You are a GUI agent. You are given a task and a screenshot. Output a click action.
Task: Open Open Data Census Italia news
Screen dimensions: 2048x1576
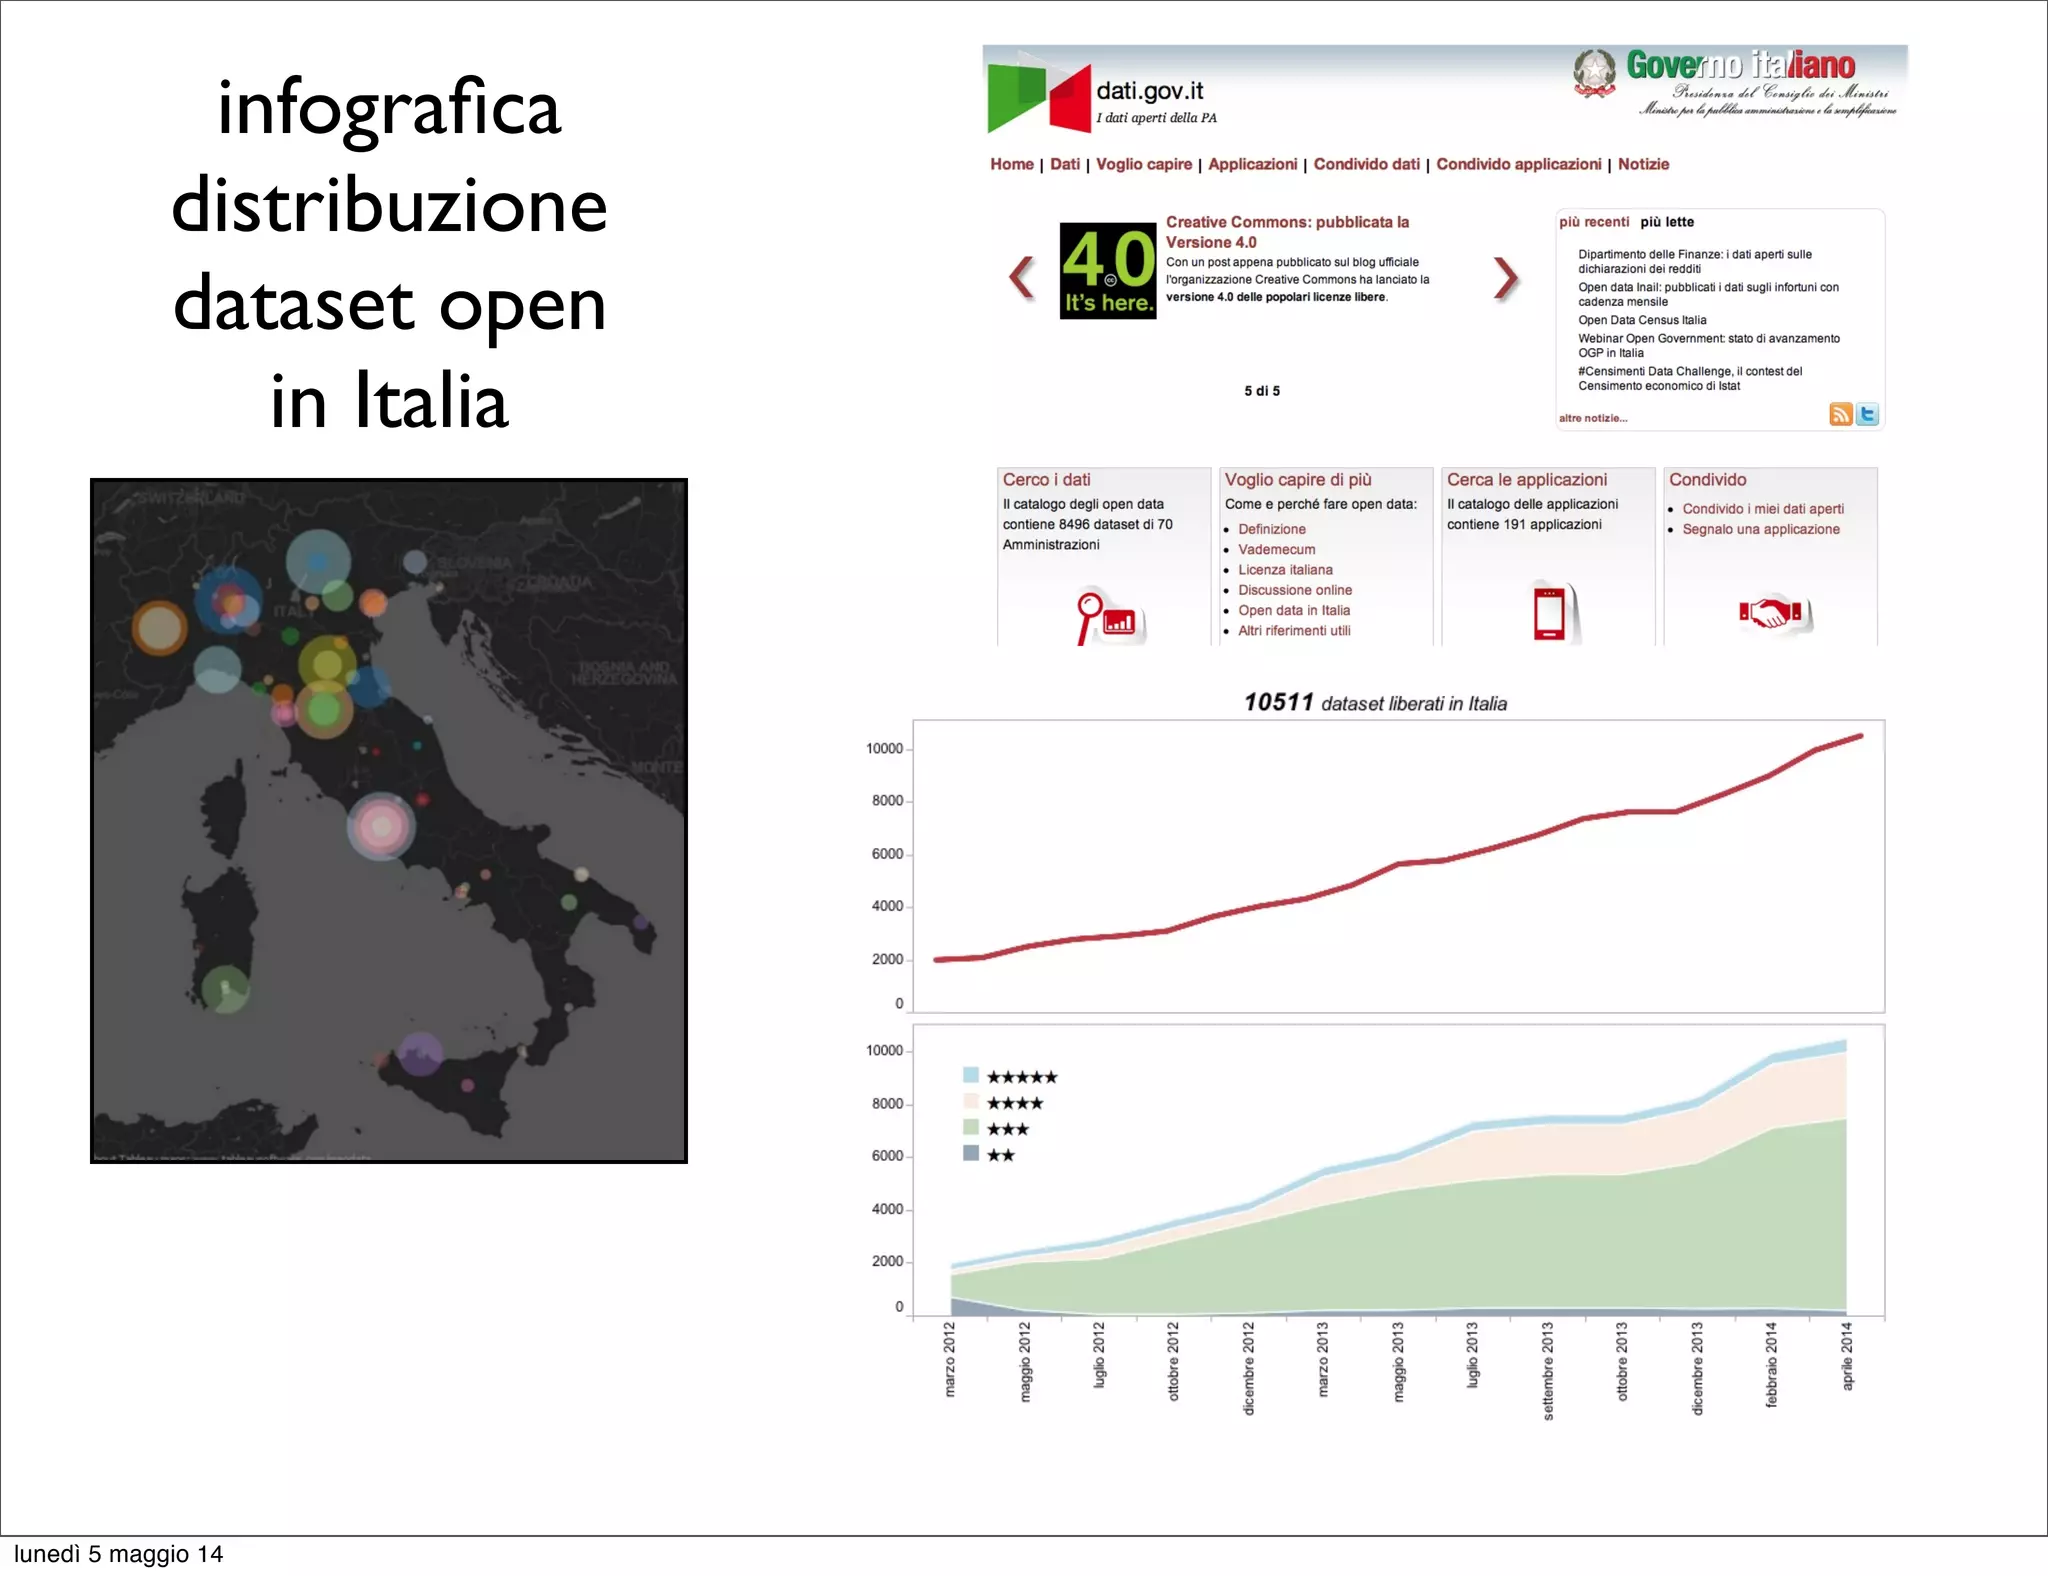1642,320
